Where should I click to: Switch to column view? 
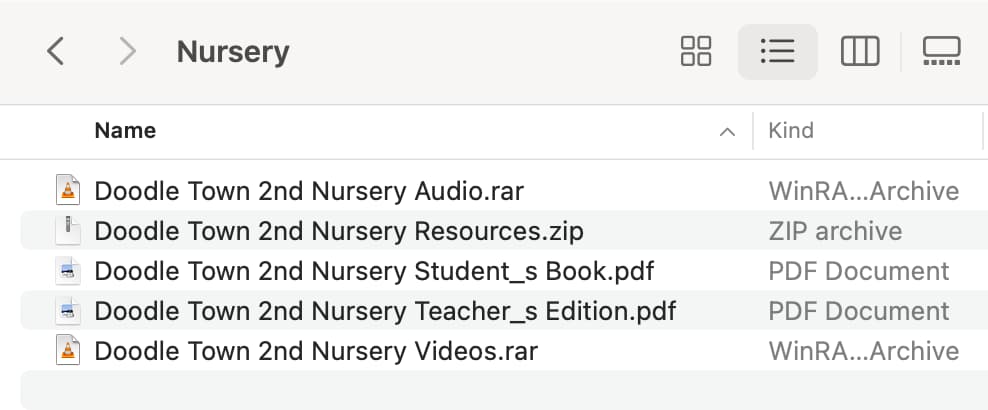tap(860, 51)
